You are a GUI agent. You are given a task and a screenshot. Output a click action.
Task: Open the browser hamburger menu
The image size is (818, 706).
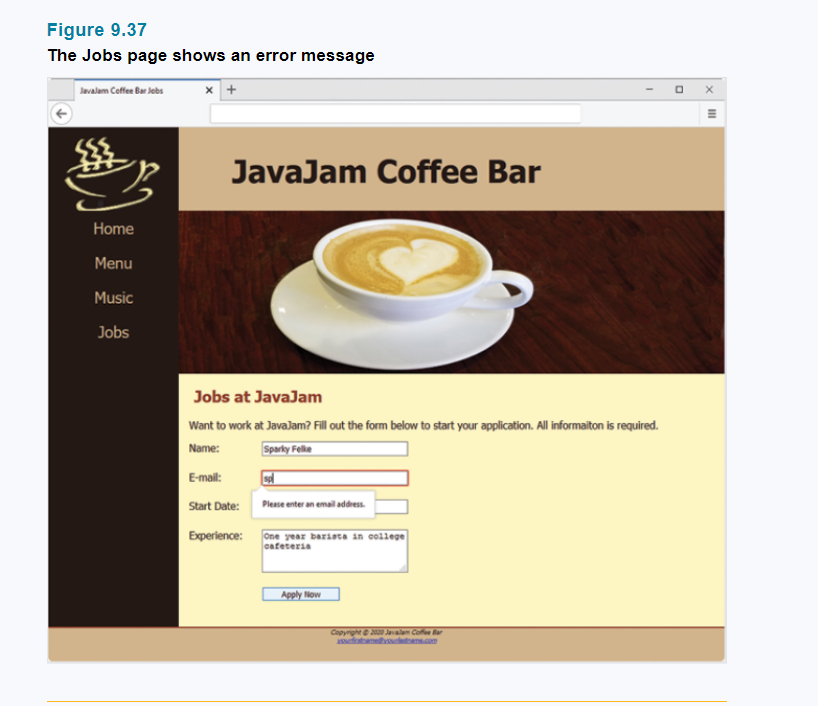point(711,114)
